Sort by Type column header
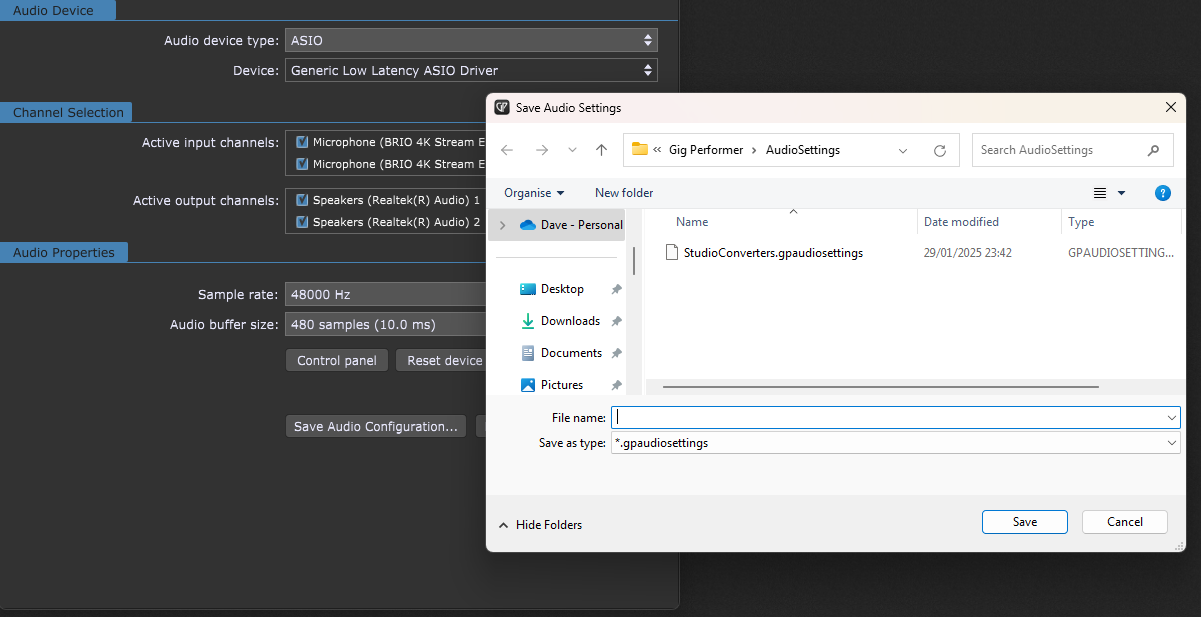The image size is (1201, 617). tap(1081, 222)
